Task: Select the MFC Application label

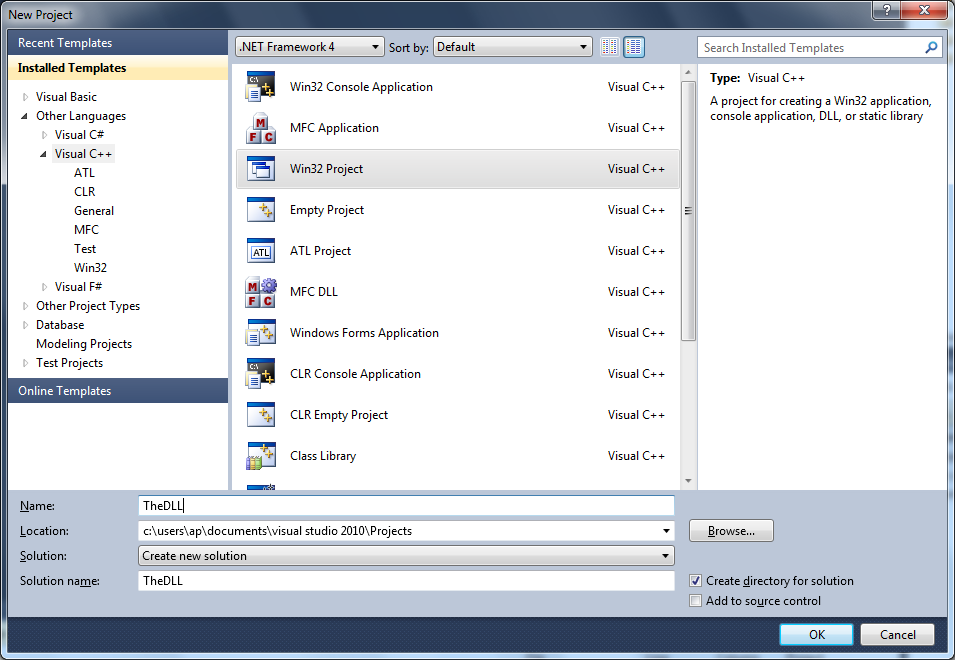Action: coord(334,128)
